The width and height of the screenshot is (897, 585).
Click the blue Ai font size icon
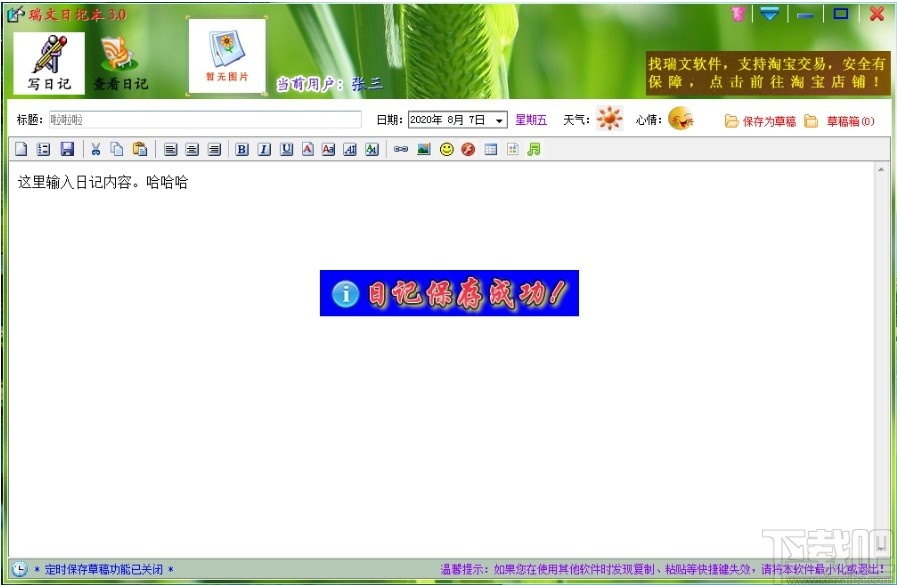tap(350, 150)
